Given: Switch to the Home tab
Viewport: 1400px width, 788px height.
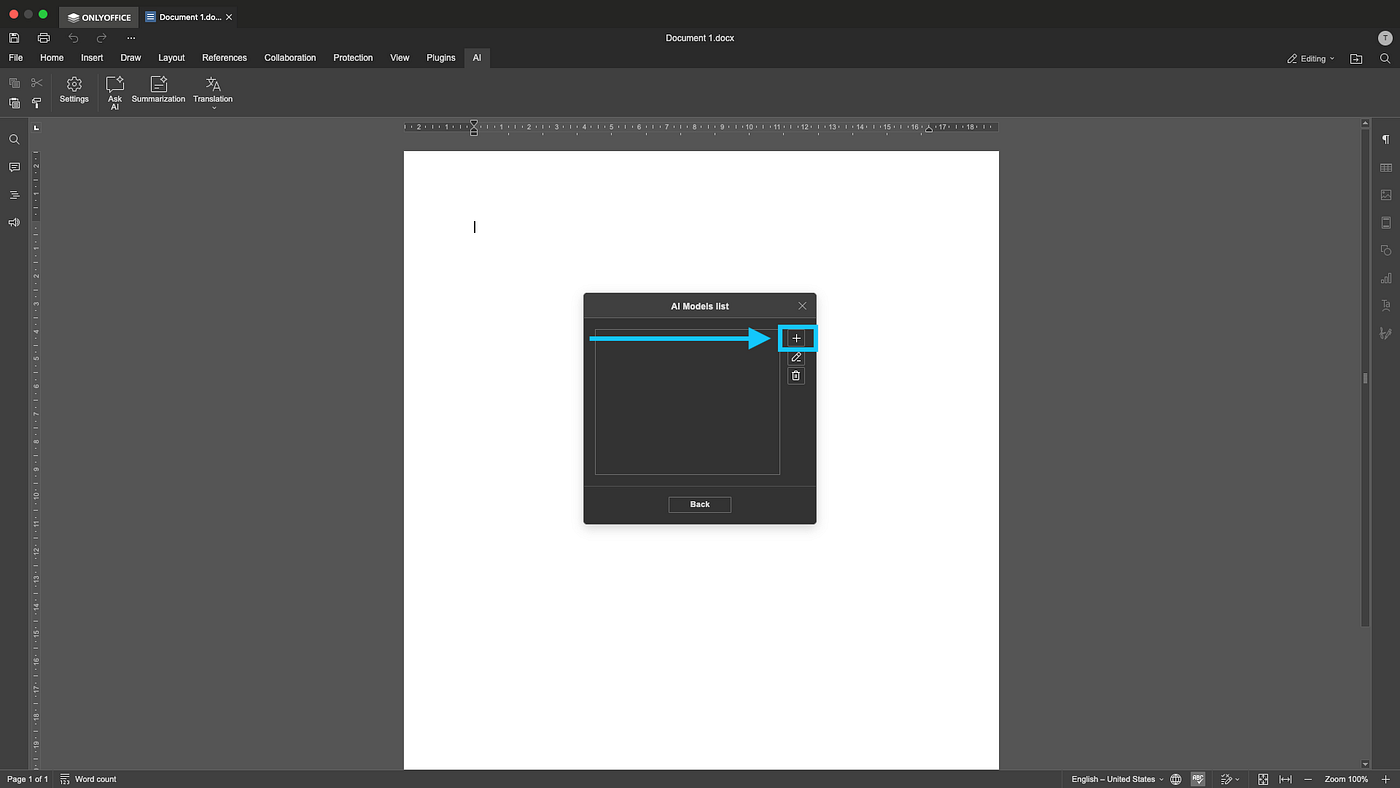Looking at the screenshot, I should point(52,58).
